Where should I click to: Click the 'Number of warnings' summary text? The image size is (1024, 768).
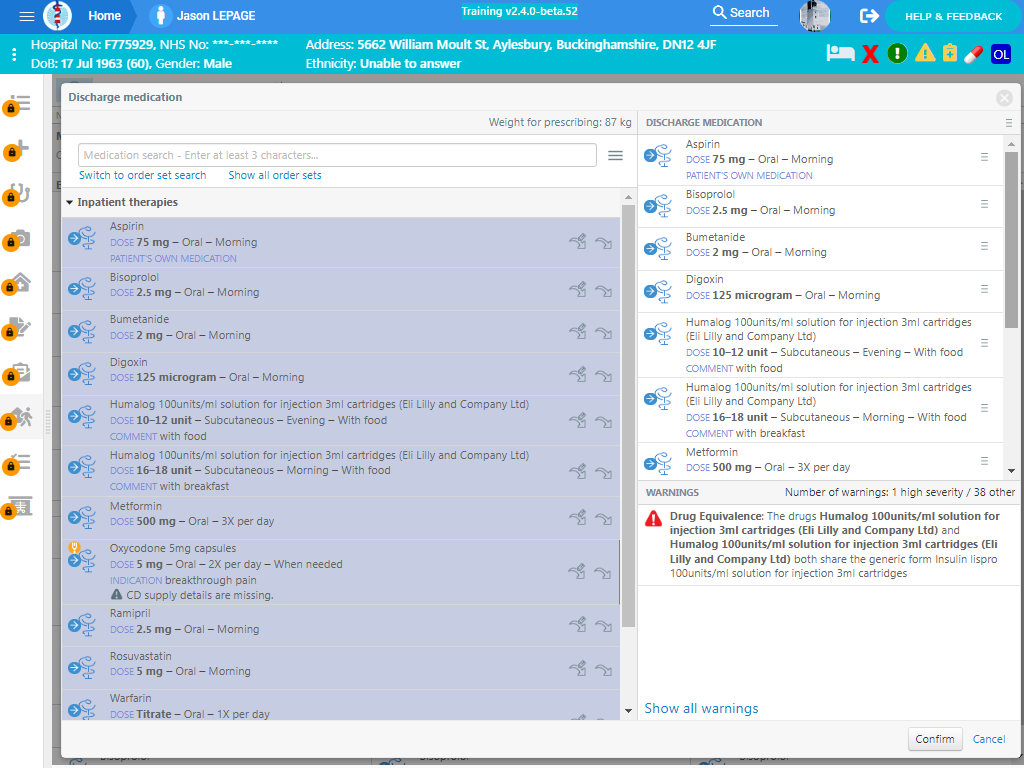[900, 492]
